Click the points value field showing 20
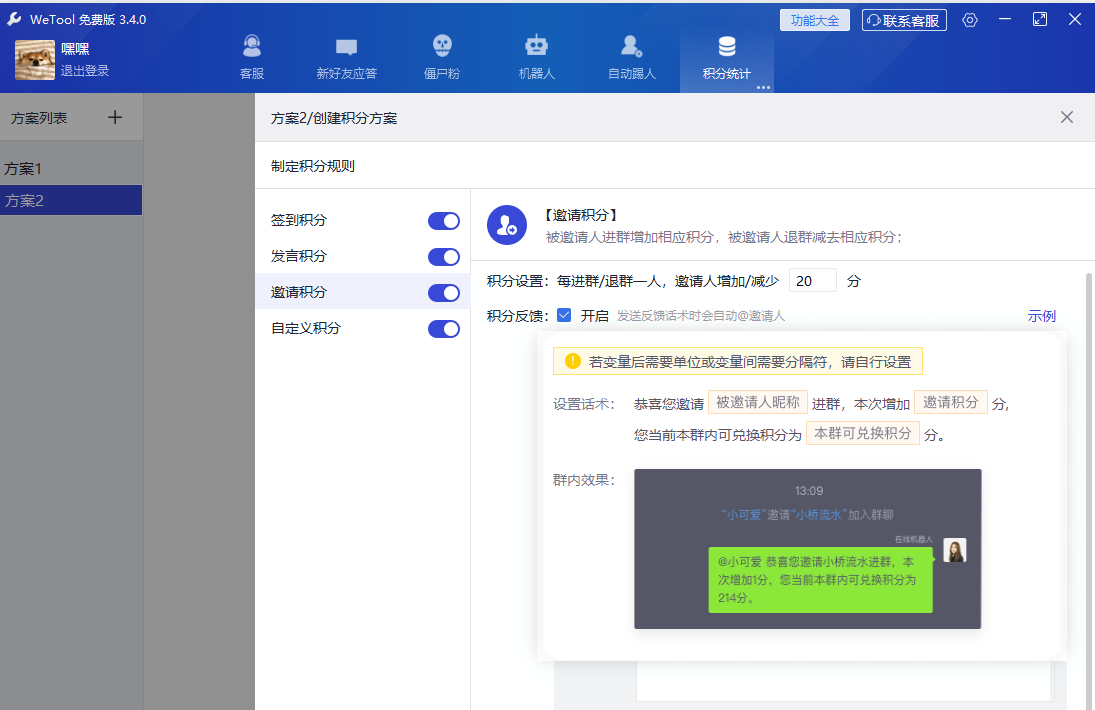The width and height of the screenshot is (1095, 710). (812, 281)
